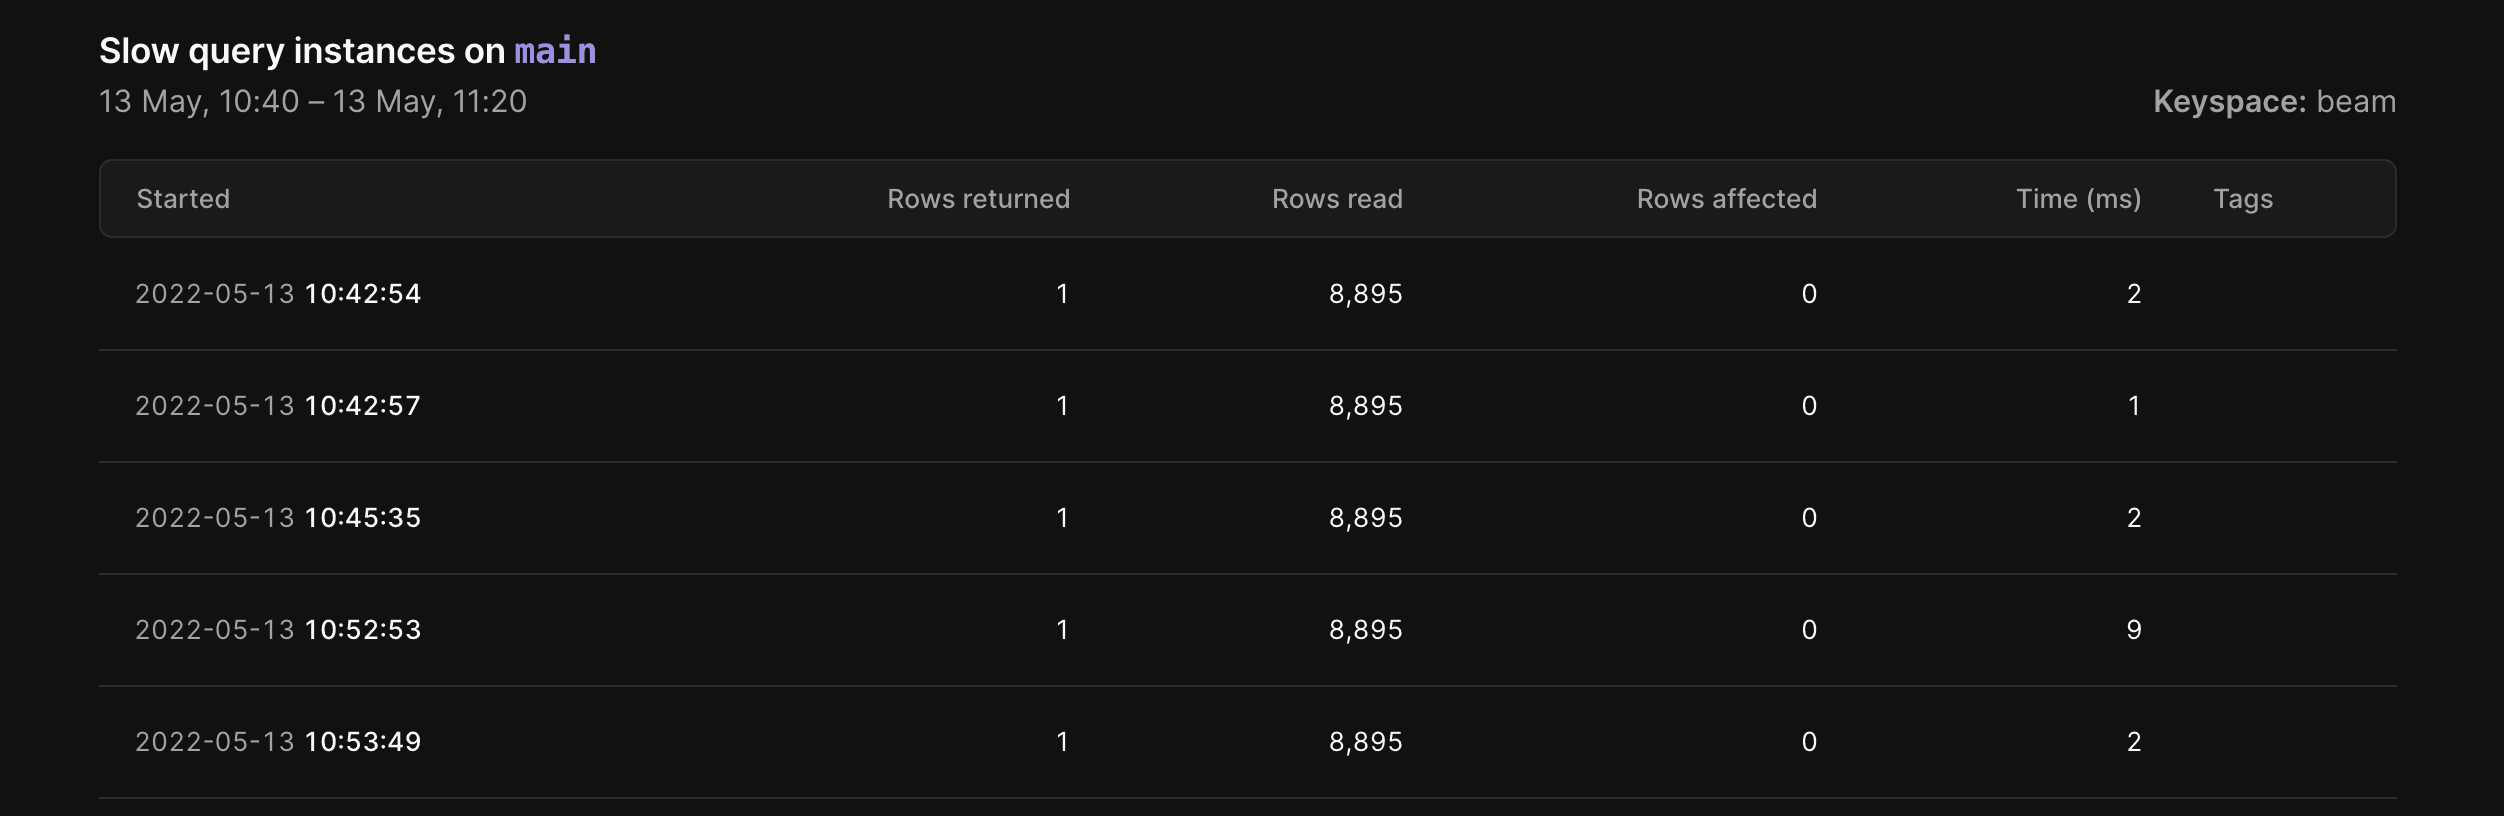Click rows affected 0 in 10:45:35 row

pos(1809,518)
